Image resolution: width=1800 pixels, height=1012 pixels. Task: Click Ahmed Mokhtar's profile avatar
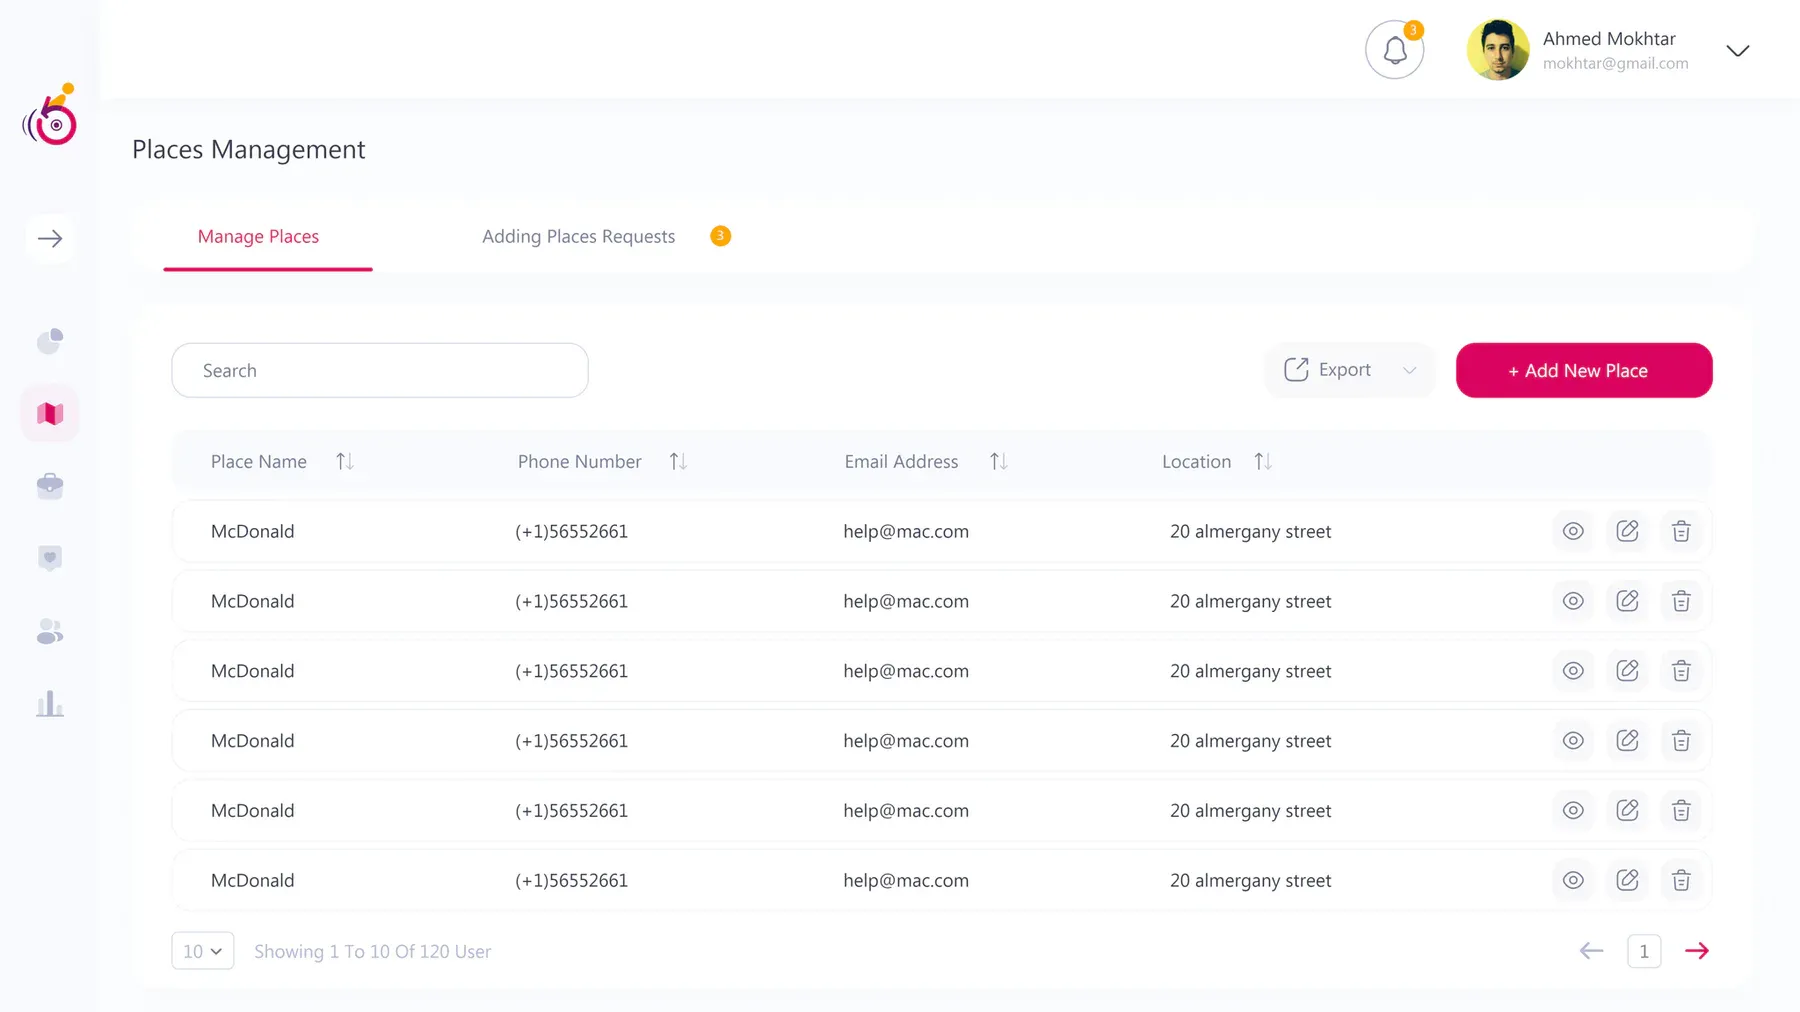pyautogui.click(x=1498, y=50)
